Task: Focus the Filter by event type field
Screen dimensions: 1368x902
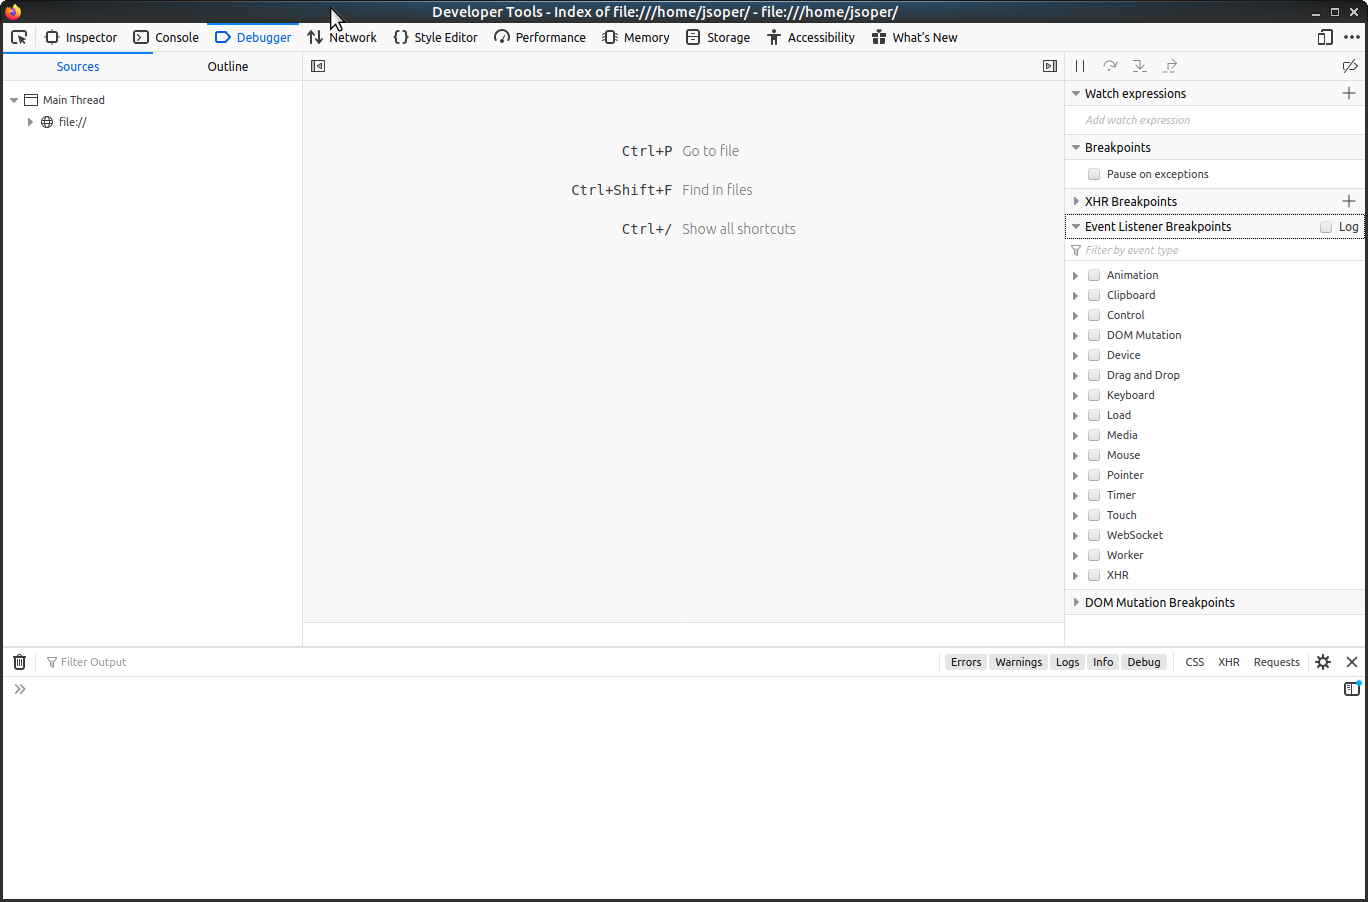Action: click(1215, 250)
